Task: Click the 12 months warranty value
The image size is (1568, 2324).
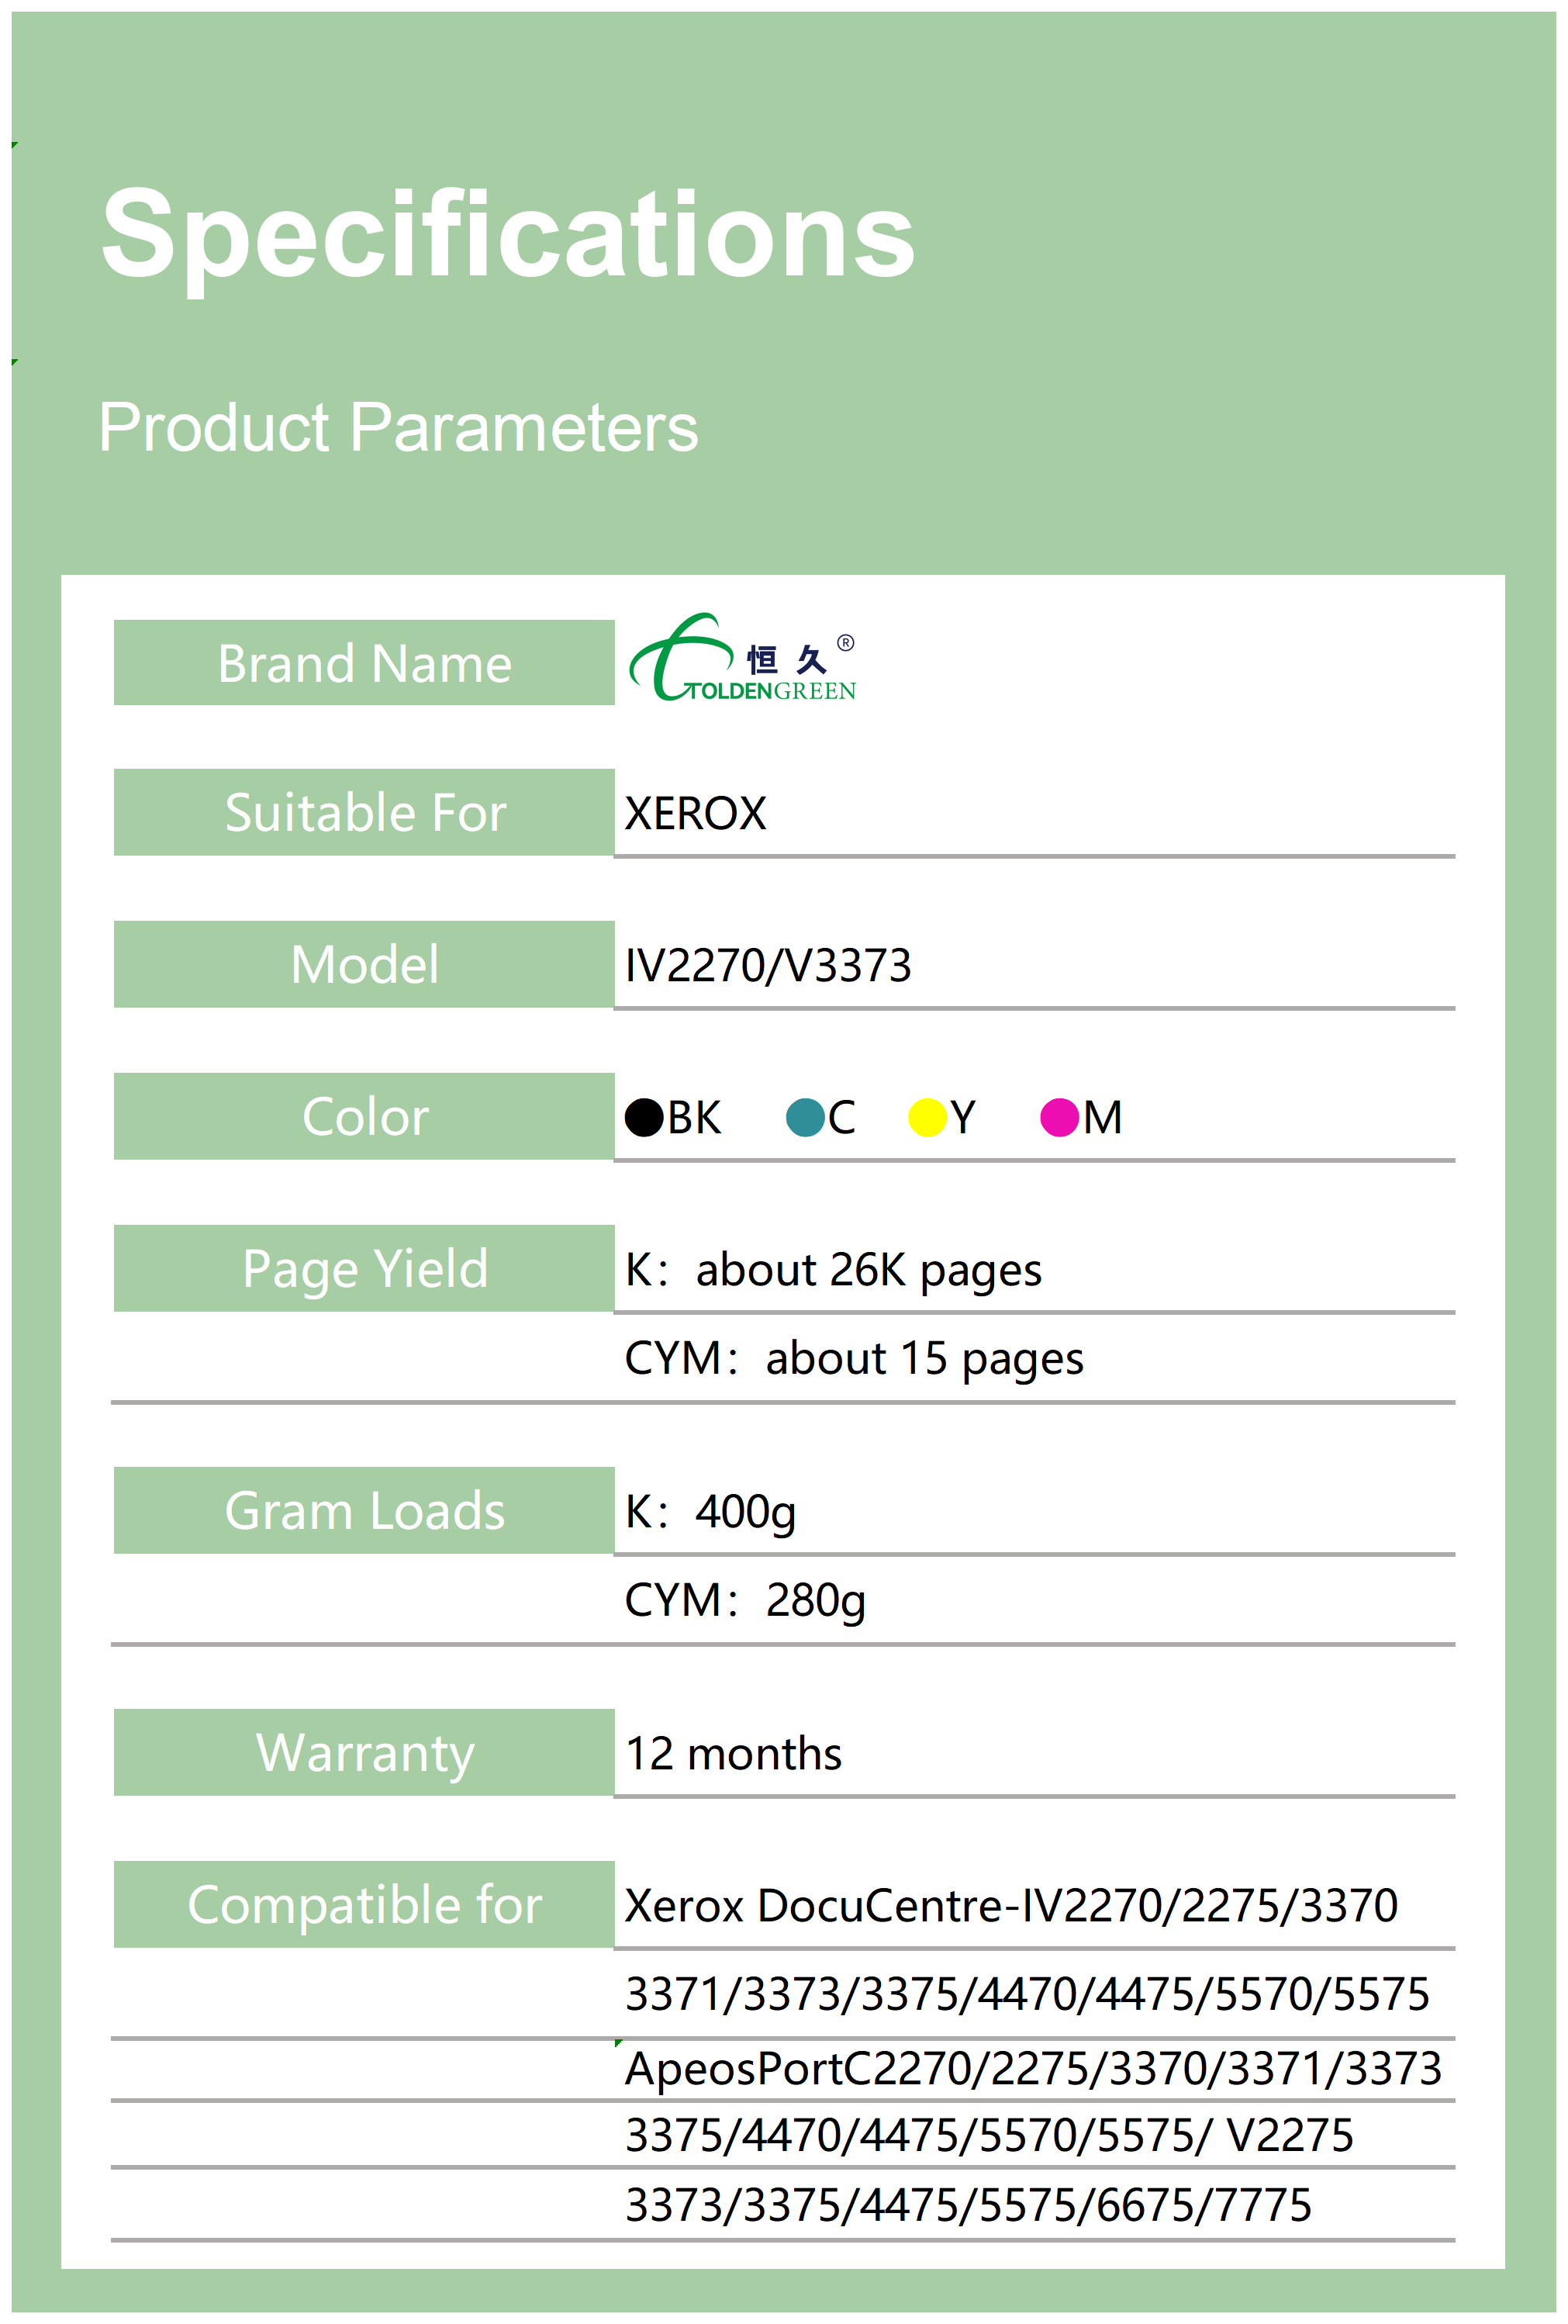Action: coord(733,1754)
